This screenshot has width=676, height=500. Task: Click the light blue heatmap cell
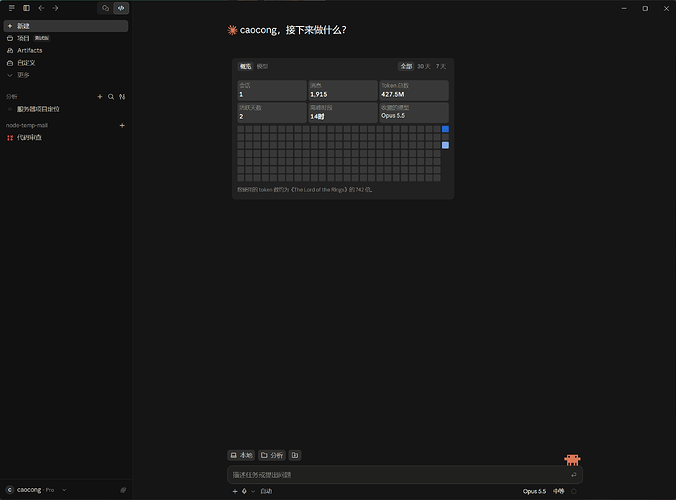(445, 145)
